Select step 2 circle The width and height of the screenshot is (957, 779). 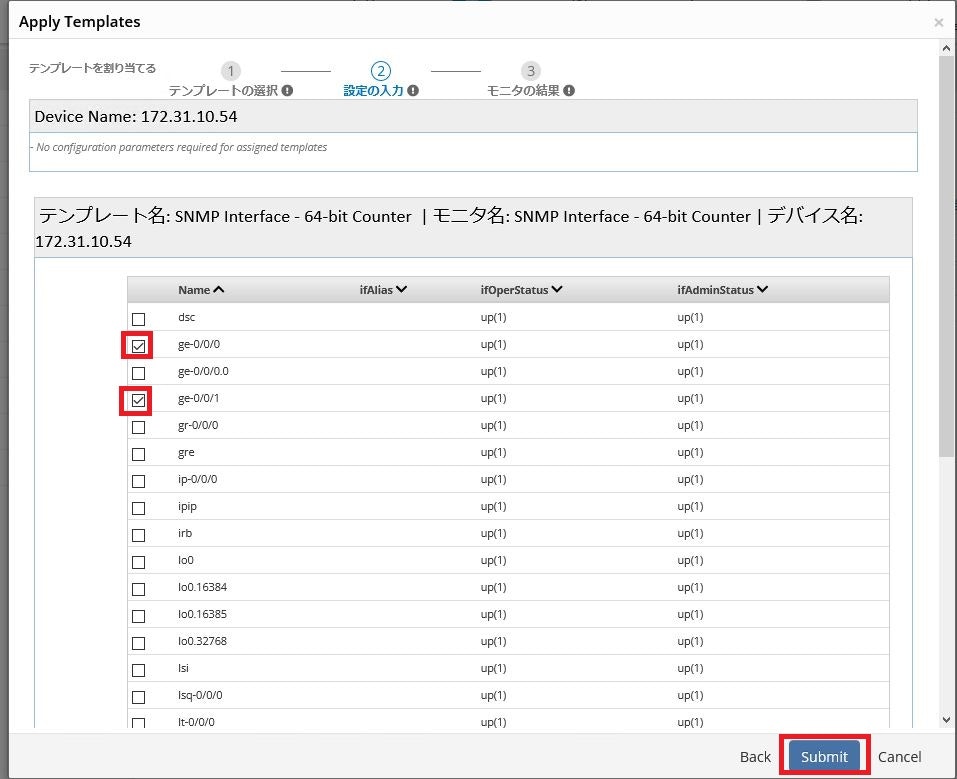[381, 71]
